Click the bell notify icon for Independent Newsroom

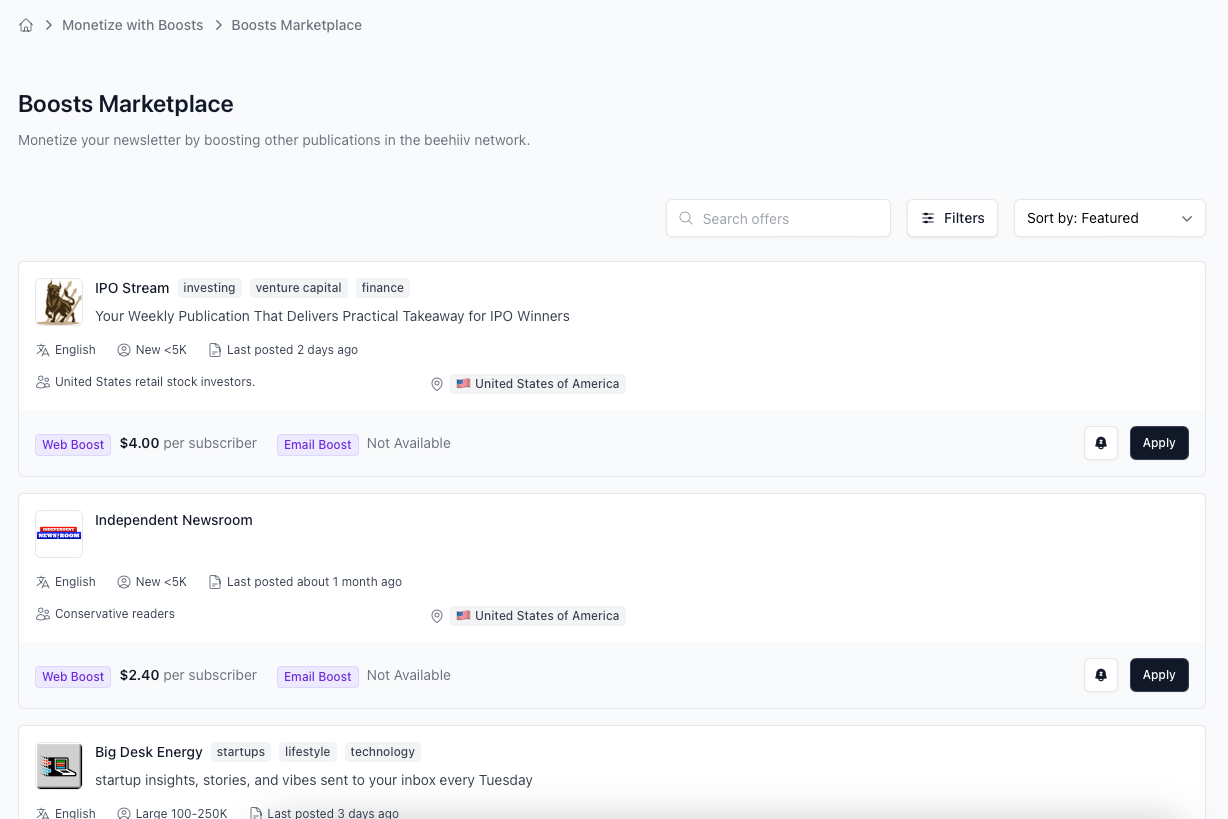[x=1101, y=675]
